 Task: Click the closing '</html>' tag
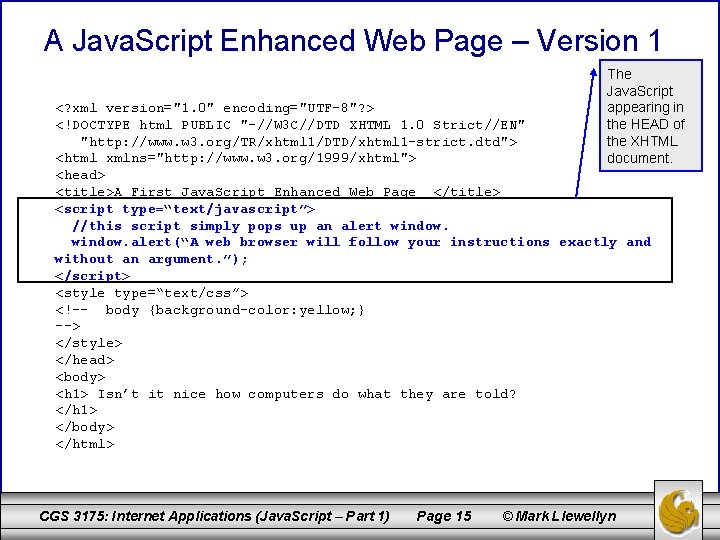(84, 444)
